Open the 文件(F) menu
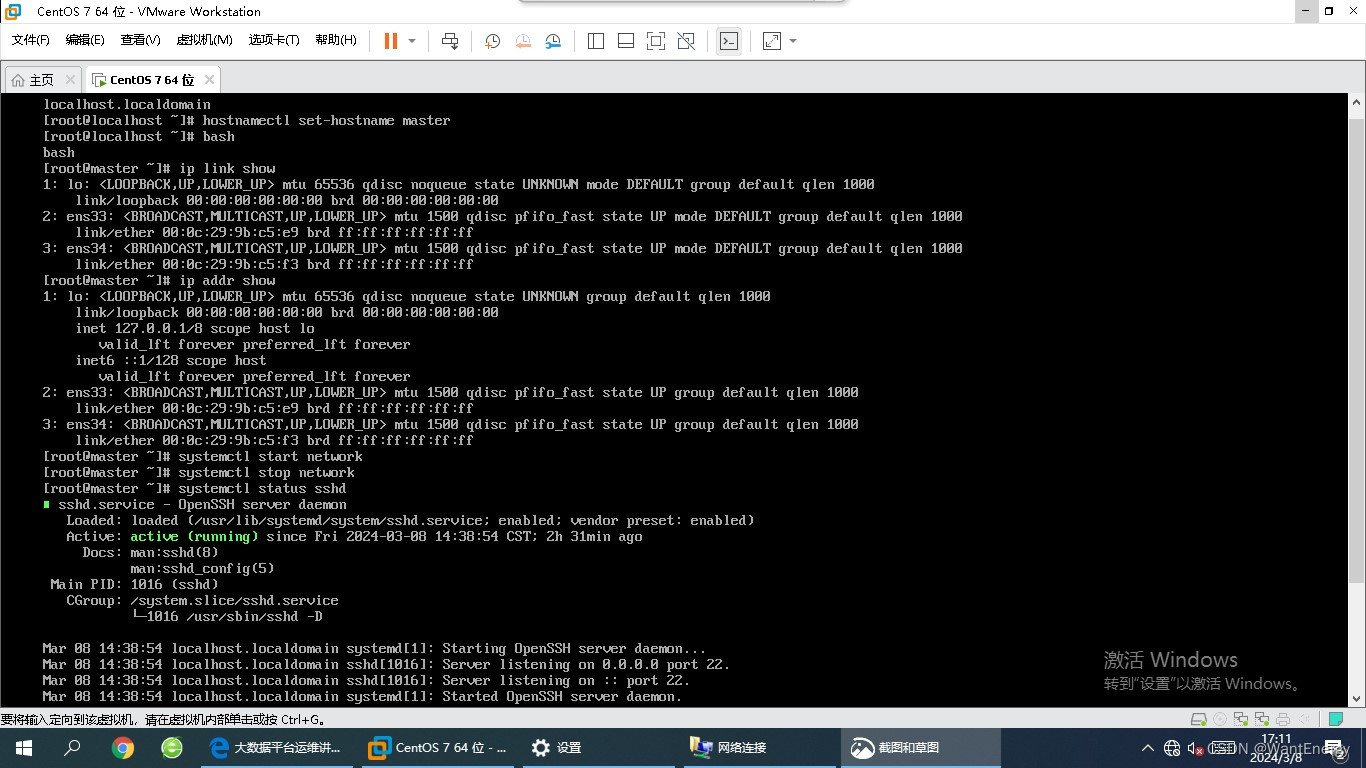Image resolution: width=1366 pixels, height=768 pixels. [x=31, y=40]
